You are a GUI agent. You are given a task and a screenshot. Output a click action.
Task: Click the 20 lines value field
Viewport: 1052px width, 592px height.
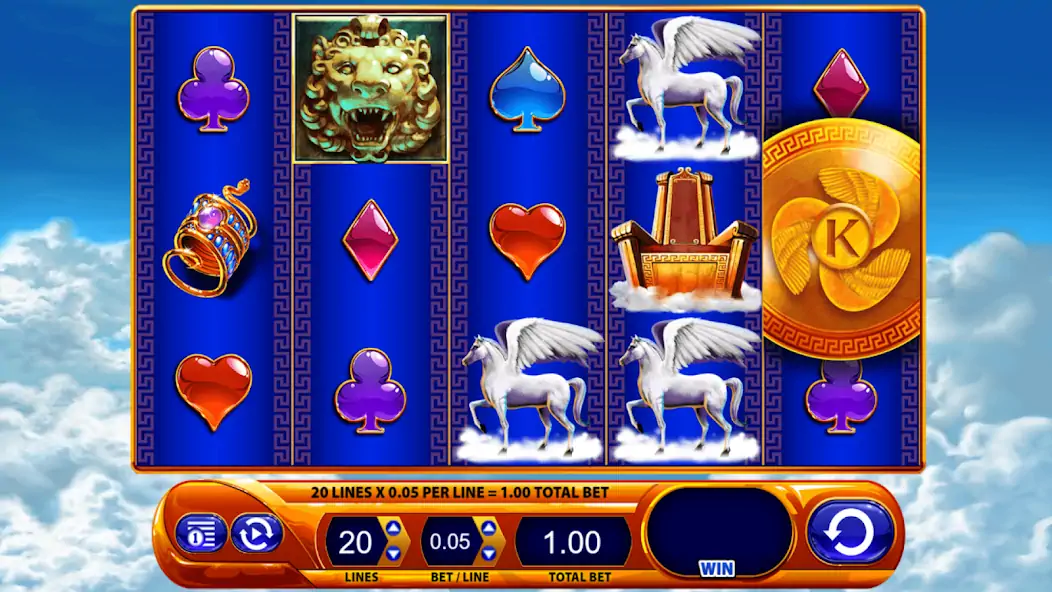(355, 542)
